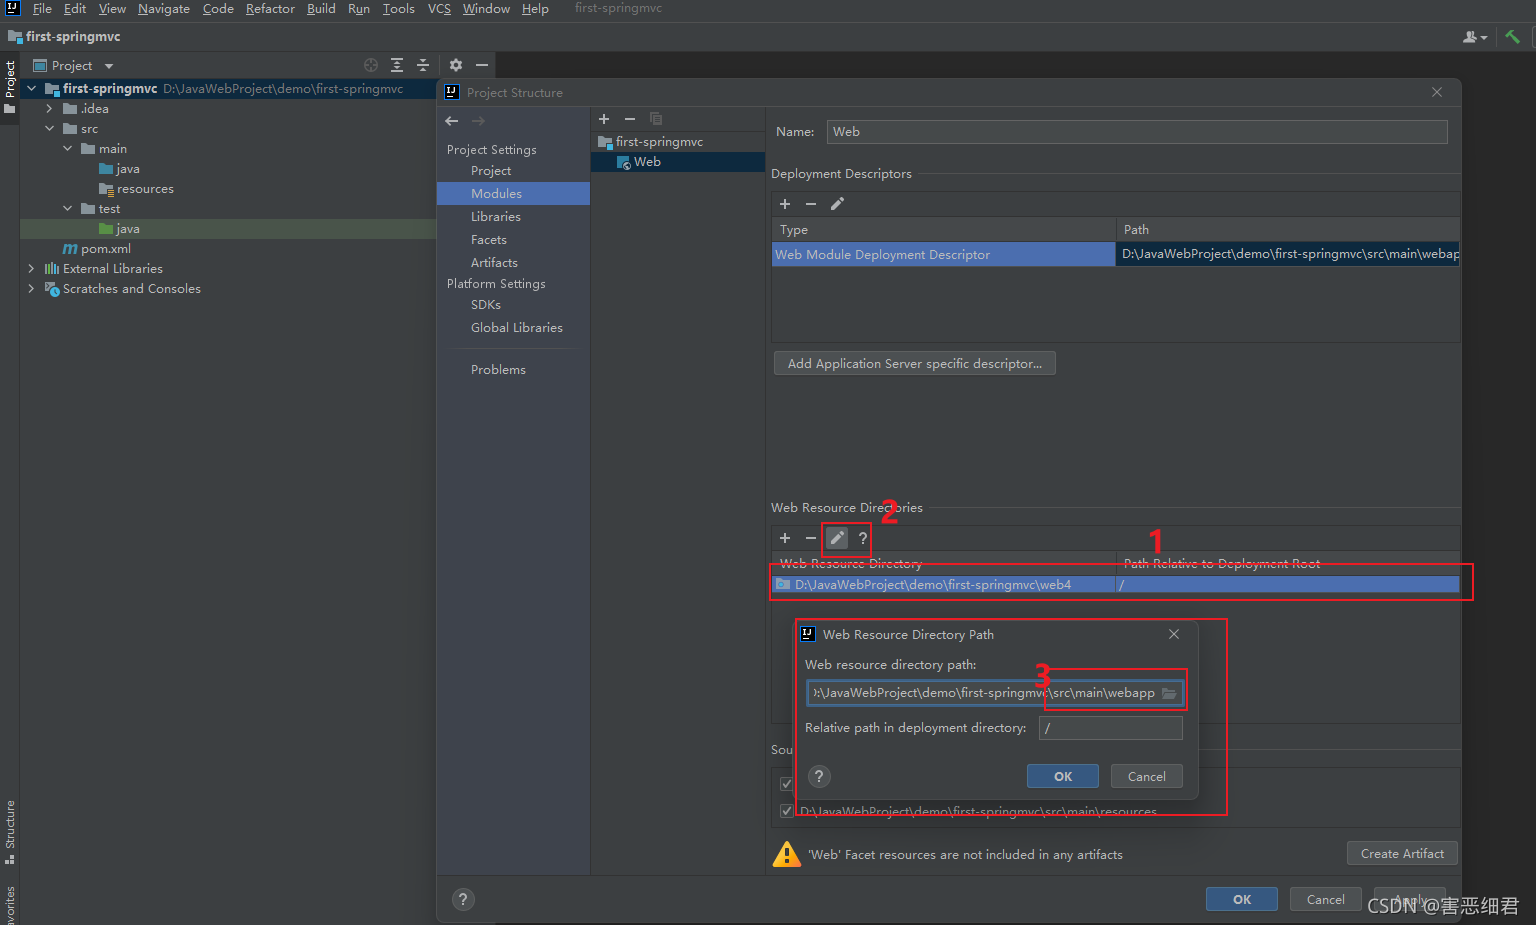Click OK at bottom of Project Structure
Image resolution: width=1536 pixels, height=925 pixels.
point(1242,900)
